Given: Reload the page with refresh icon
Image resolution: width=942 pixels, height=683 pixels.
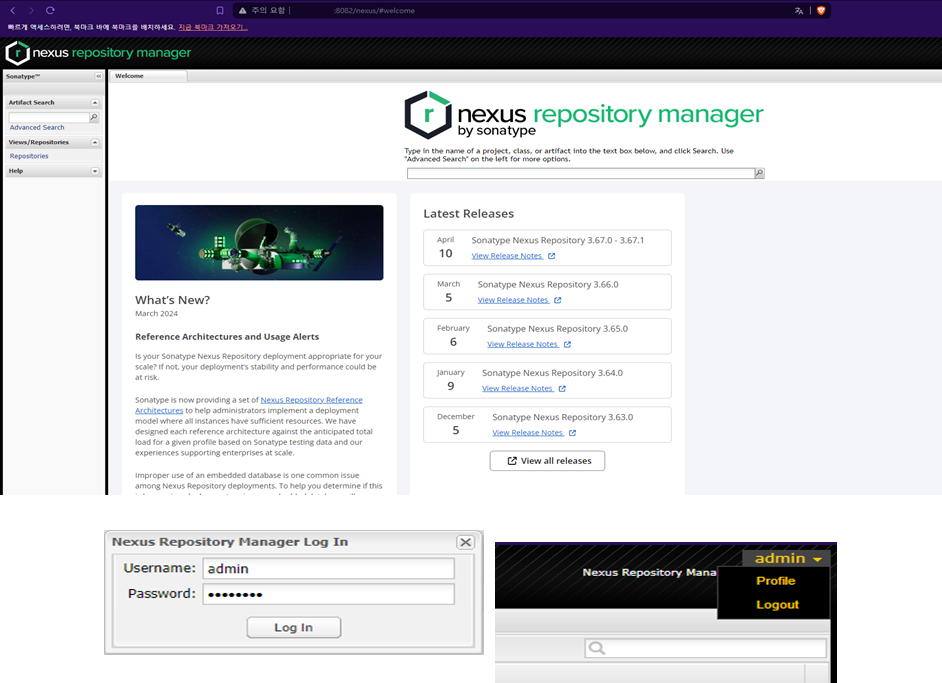Looking at the screenshot, I should [50, 10].
